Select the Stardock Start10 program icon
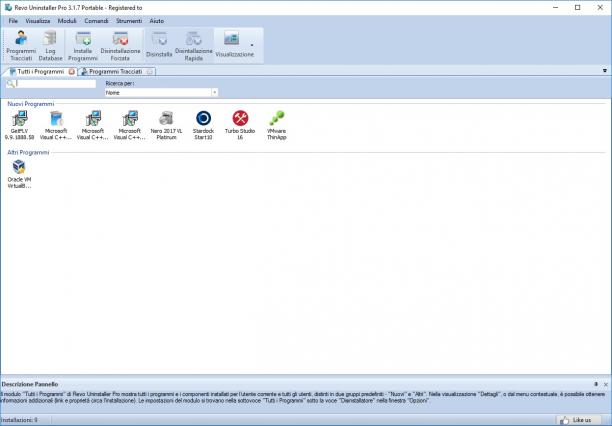The width and height of the screenshot is (612, 426). tap(203, 125)
